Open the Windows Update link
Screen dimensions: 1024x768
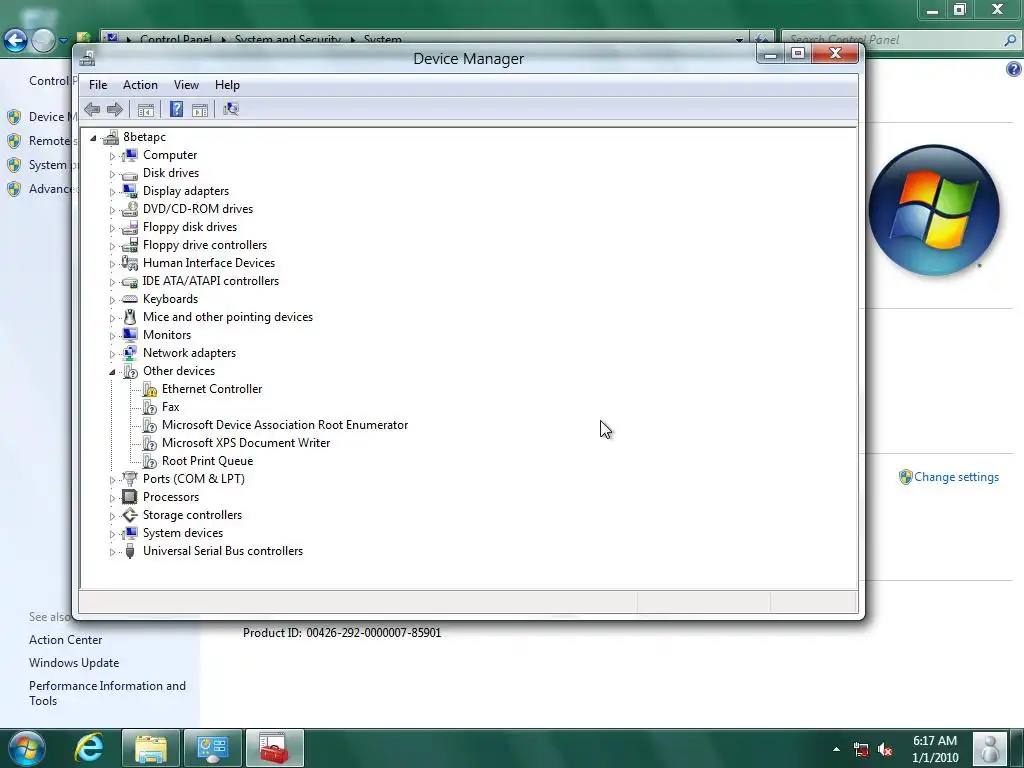tap(74, 663)
